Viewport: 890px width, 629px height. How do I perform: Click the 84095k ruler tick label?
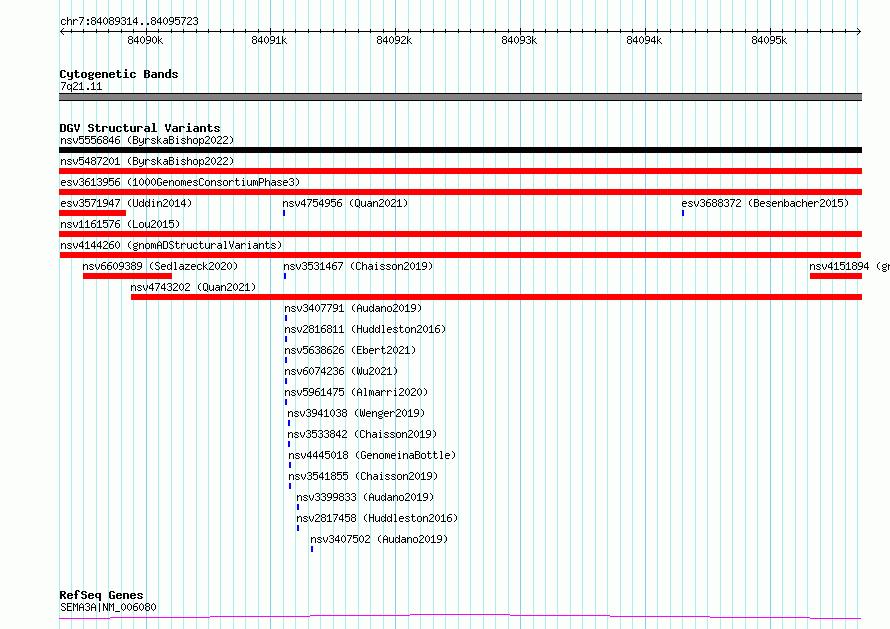click(x=769, y=40)
